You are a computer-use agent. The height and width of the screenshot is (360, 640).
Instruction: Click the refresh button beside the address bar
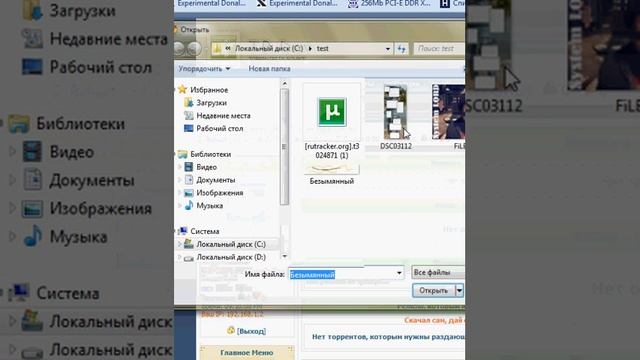coord(402,49)
